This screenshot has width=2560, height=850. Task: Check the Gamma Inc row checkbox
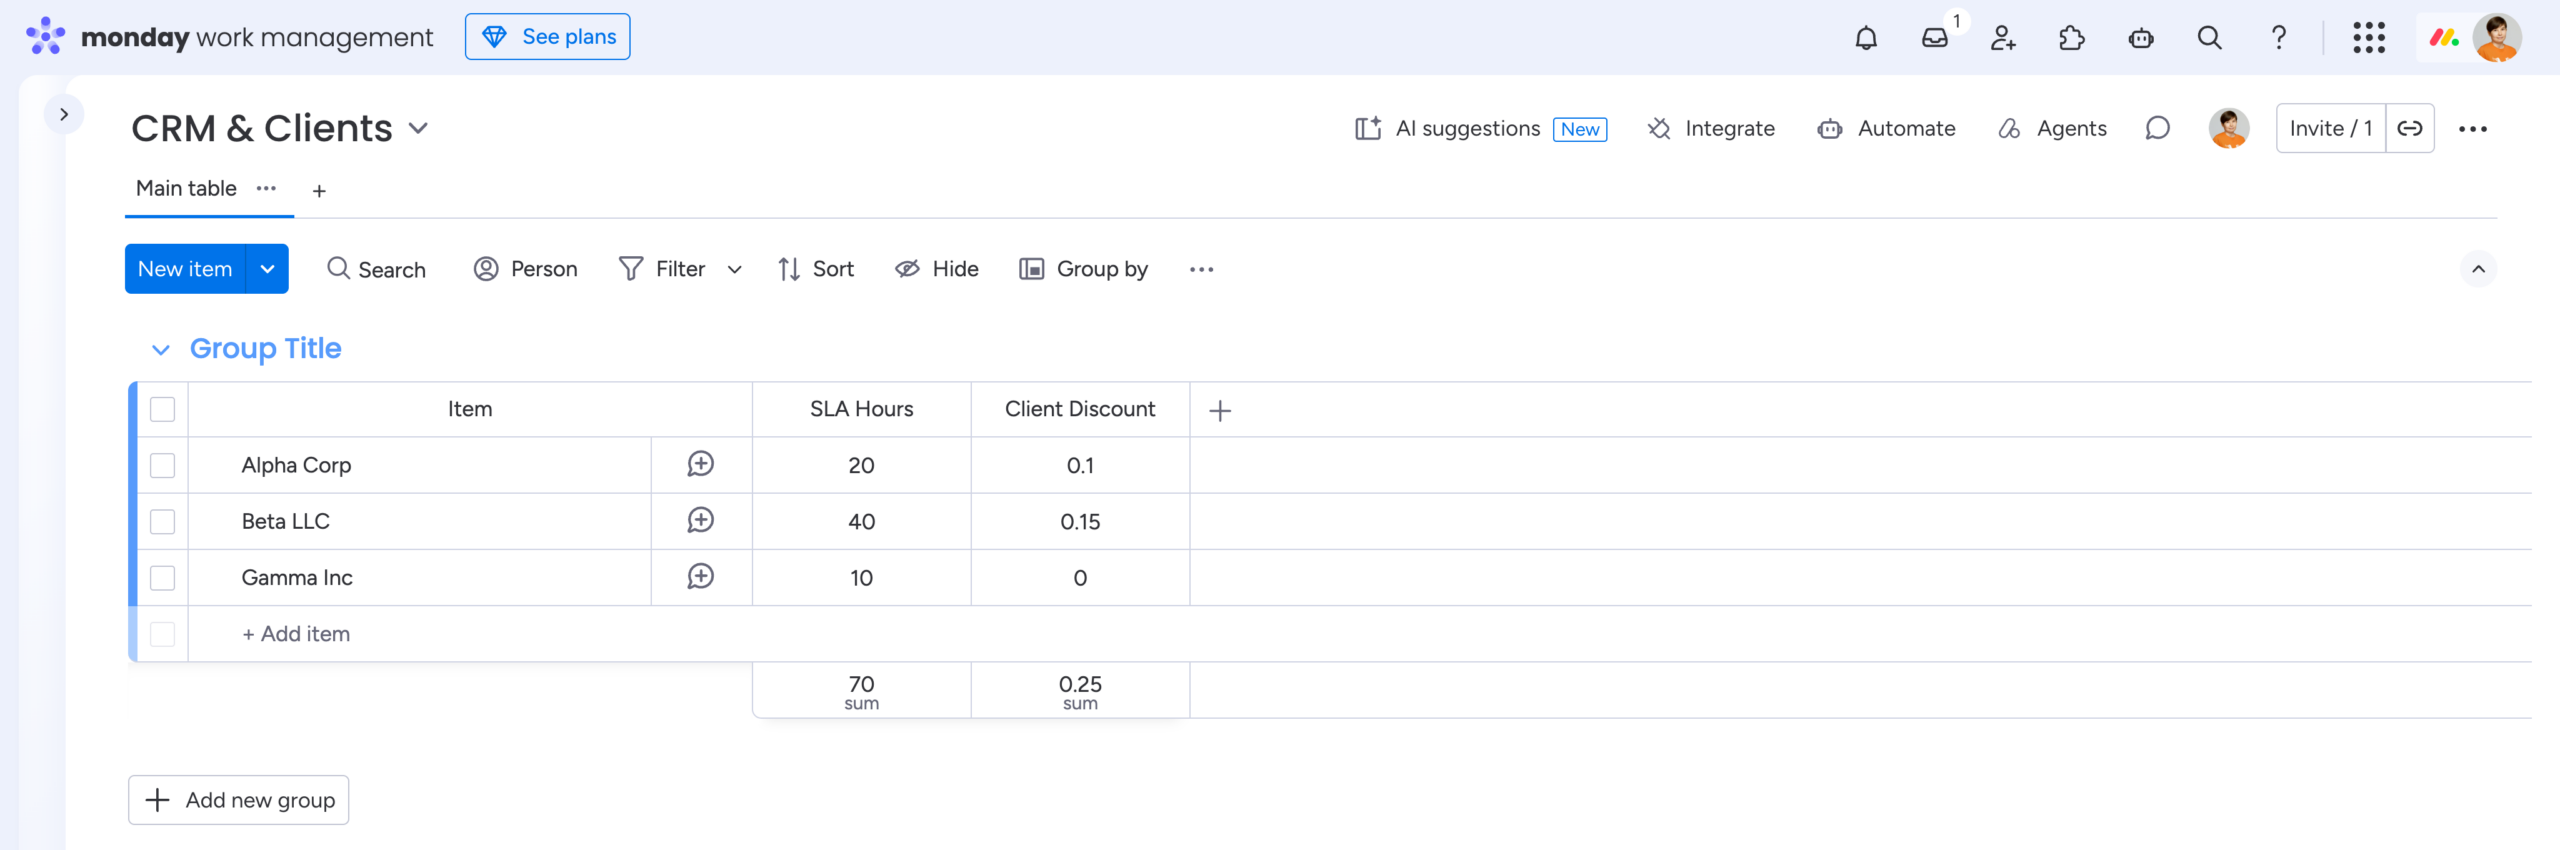click(162, 578)
